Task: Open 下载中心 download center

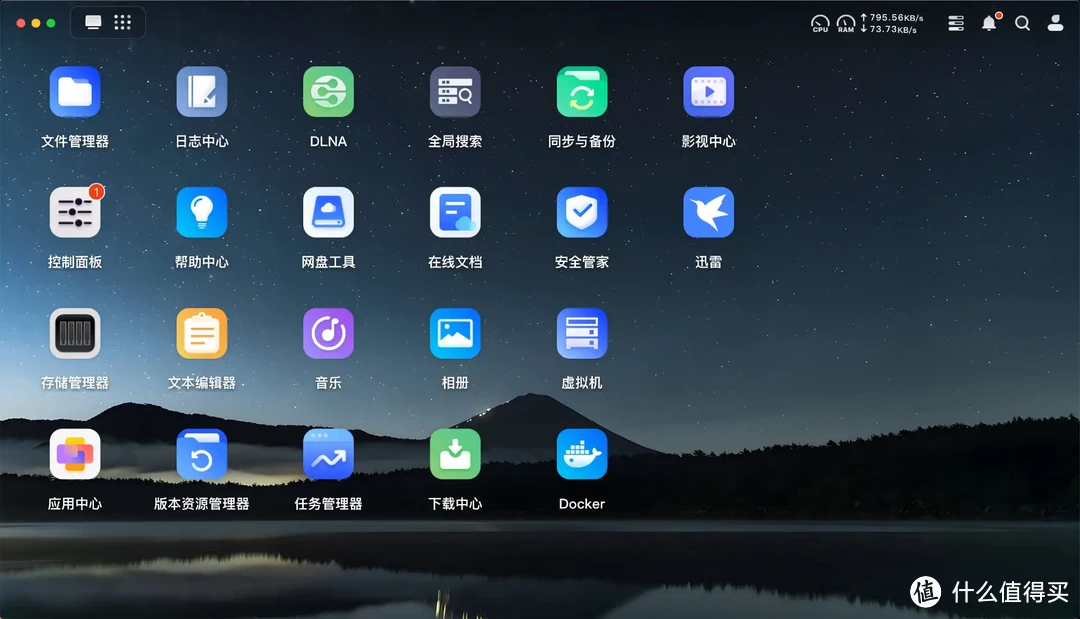Action: coord(455,454)
